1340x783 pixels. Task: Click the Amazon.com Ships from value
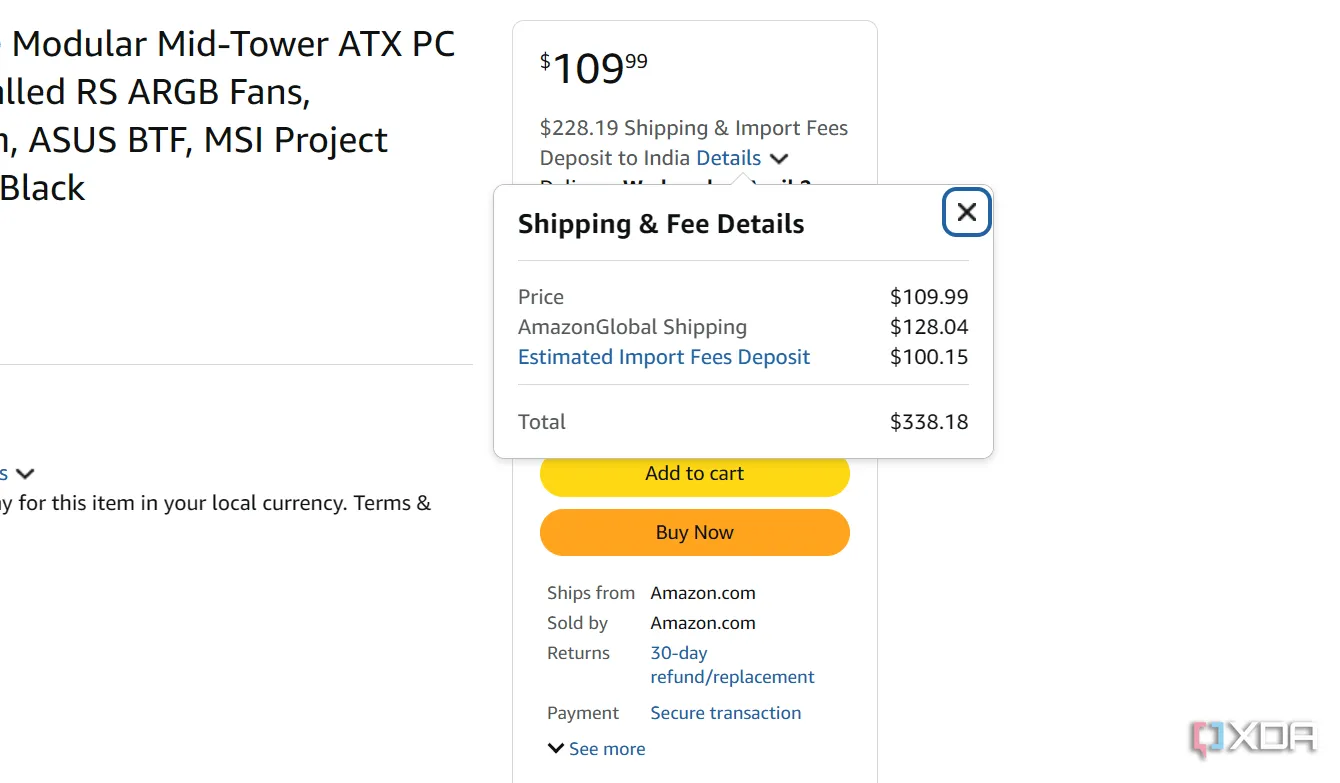tap(702, 593)
